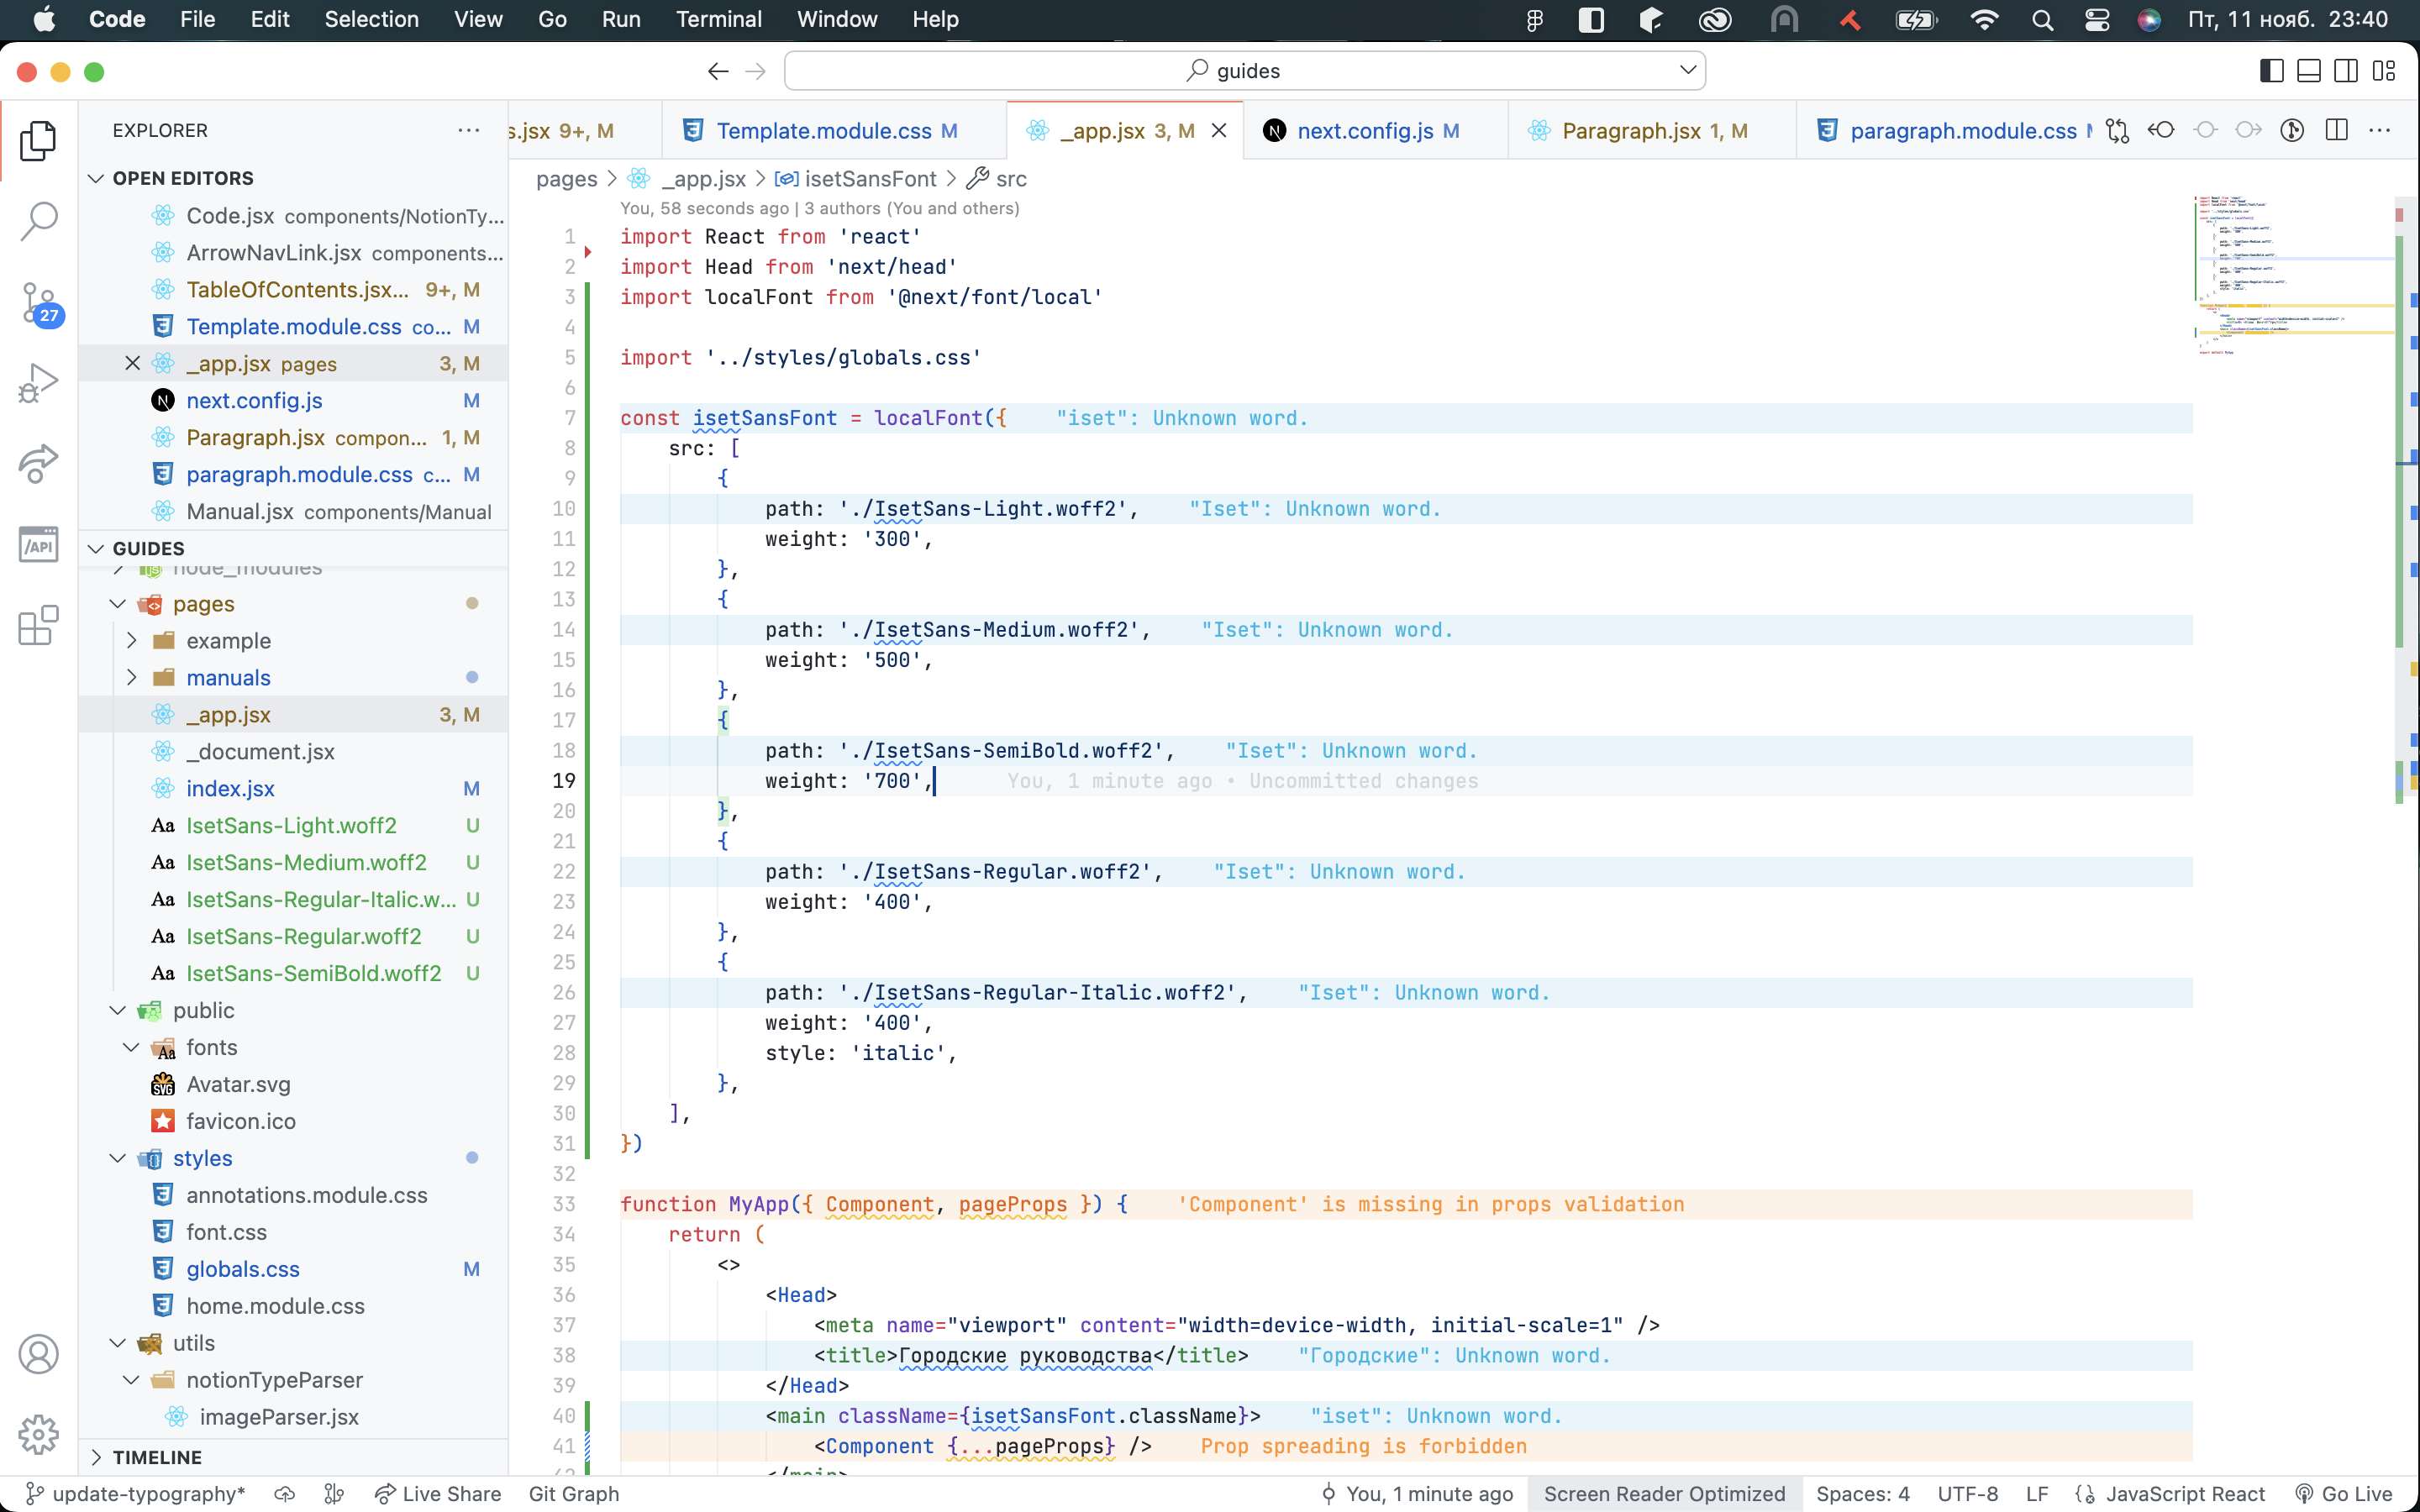Open the Search view in the activity bar
This screenshot has width=2420, height=1512.
tap(38, 222)
